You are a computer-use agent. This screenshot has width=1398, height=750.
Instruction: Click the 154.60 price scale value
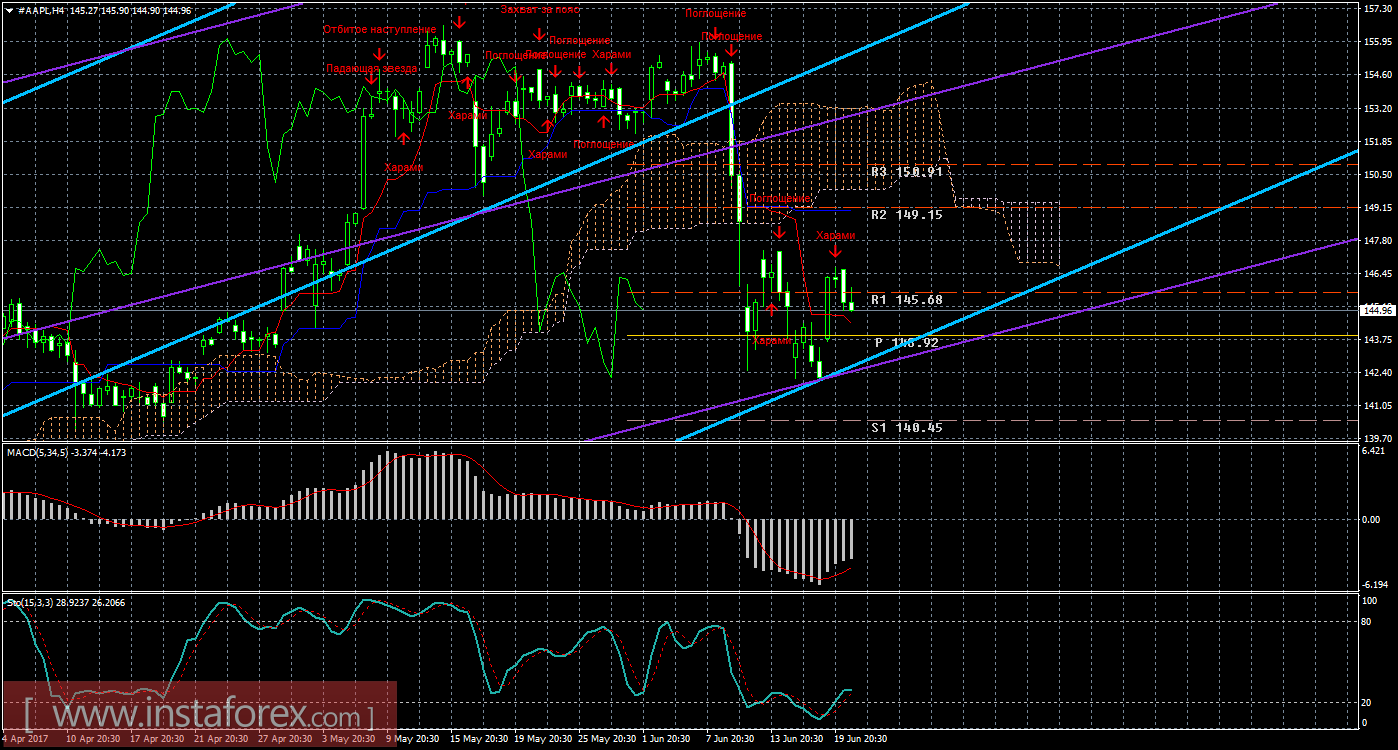tap(1378, 75)
